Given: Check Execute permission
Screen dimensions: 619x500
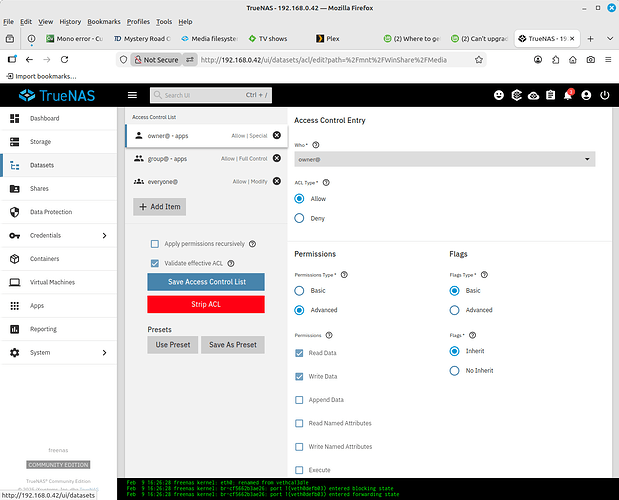Looking at the screenshot, I should tap(299, 470).
